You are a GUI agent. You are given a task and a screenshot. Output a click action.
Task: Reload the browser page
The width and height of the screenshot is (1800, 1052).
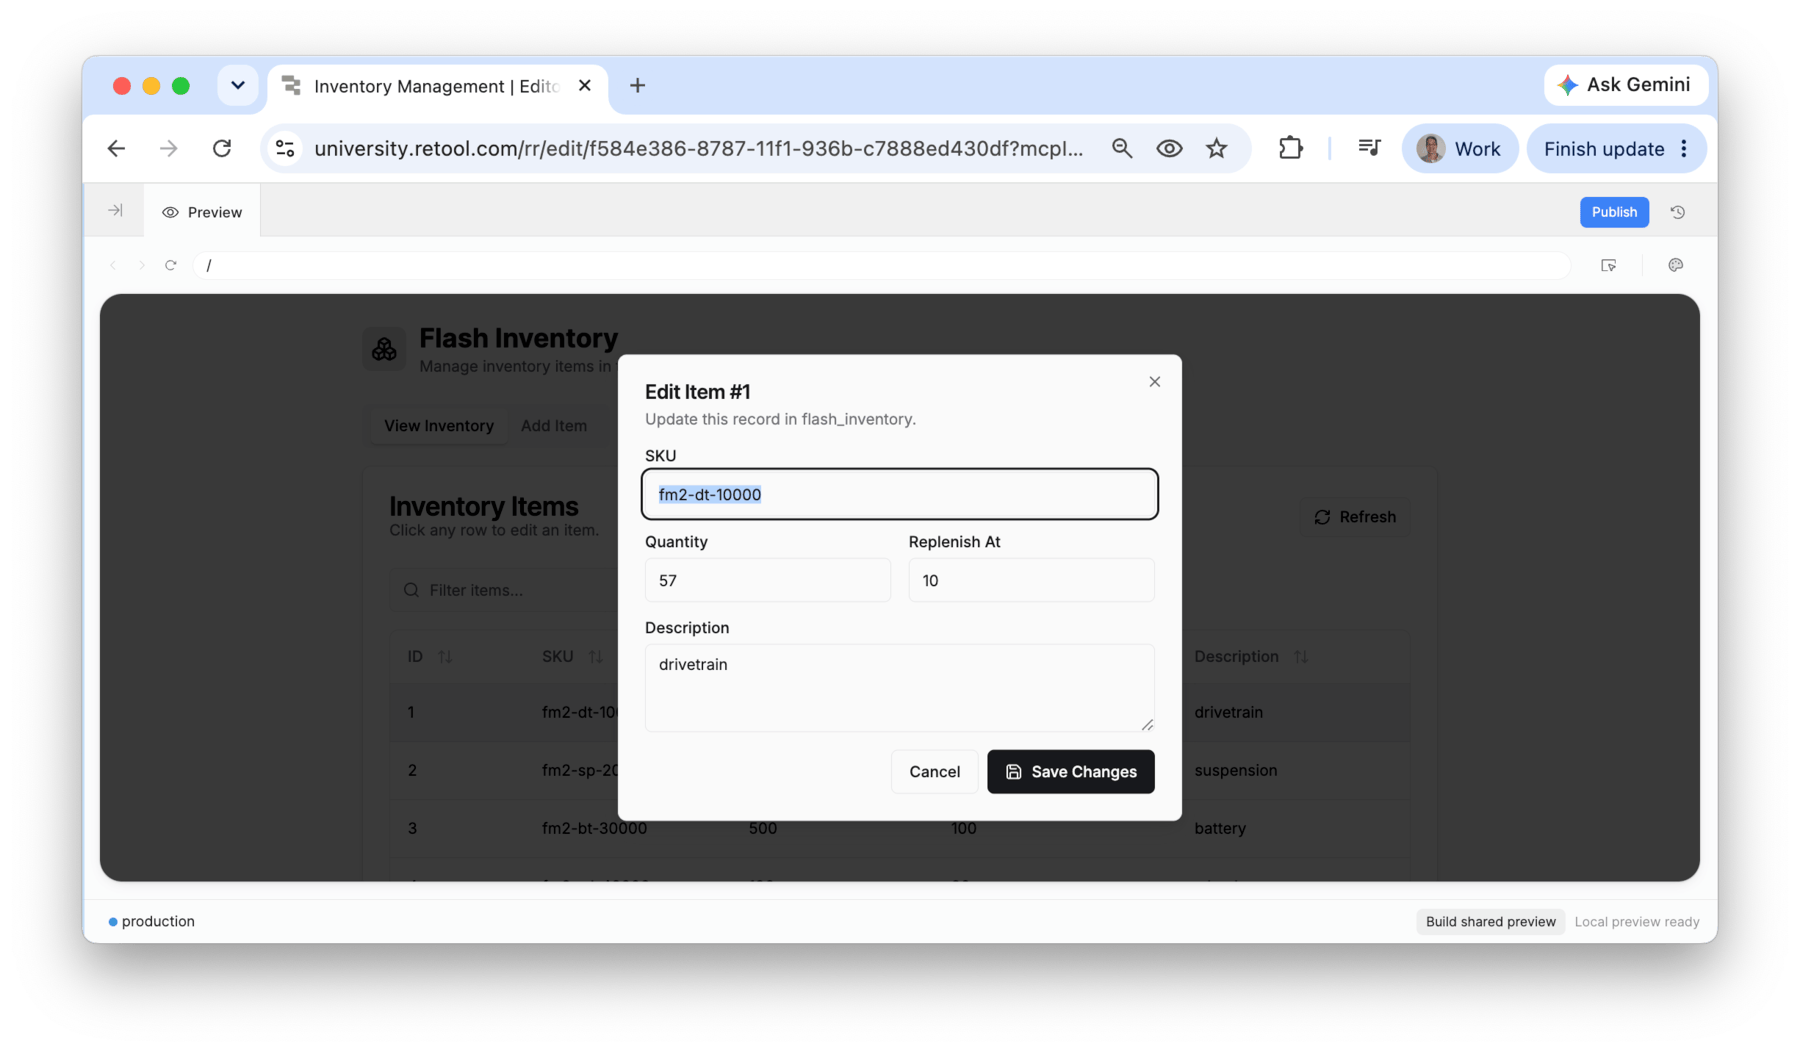[222, 149]
